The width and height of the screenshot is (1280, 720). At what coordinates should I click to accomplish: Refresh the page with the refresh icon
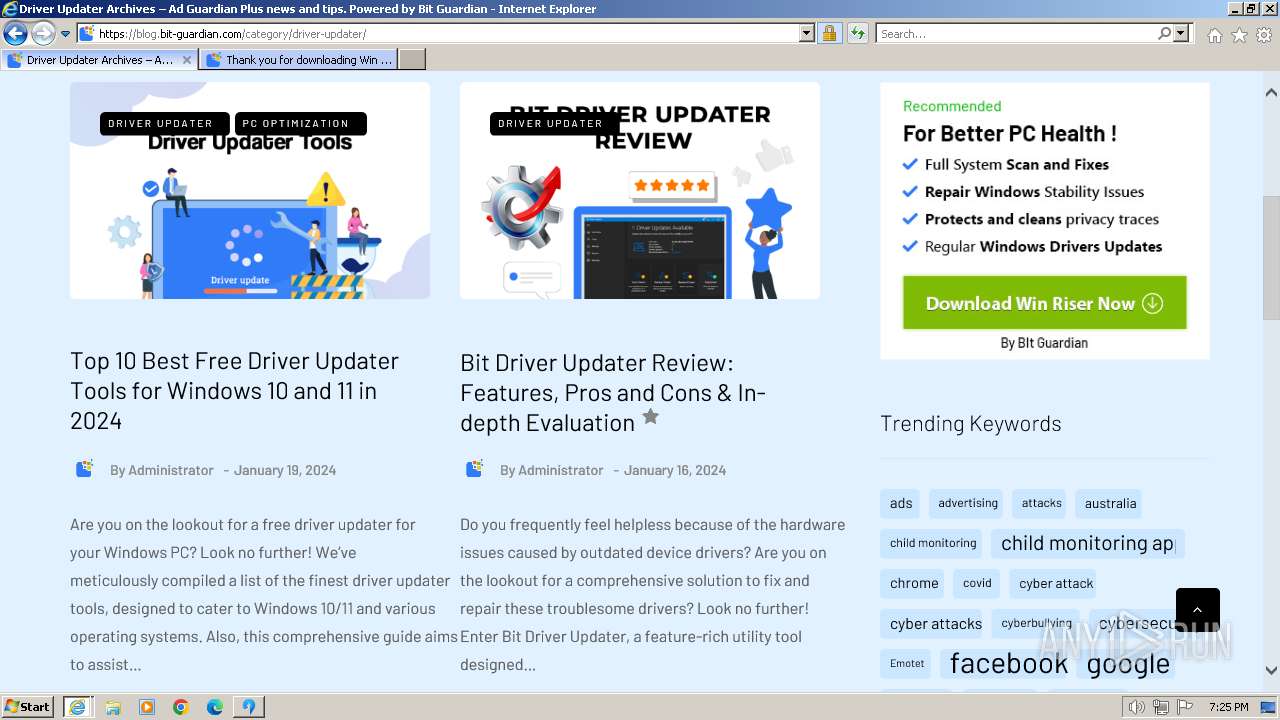[858, 34]
